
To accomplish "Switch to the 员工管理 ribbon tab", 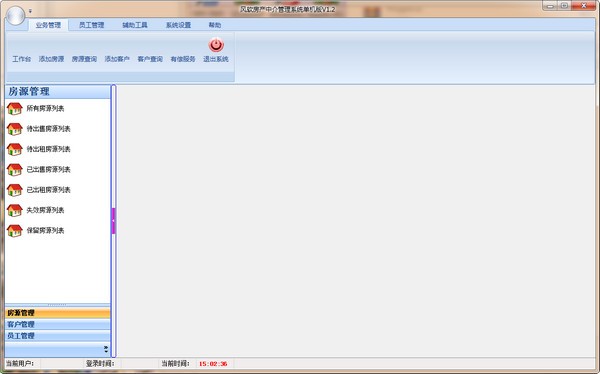I will [91, 25].
